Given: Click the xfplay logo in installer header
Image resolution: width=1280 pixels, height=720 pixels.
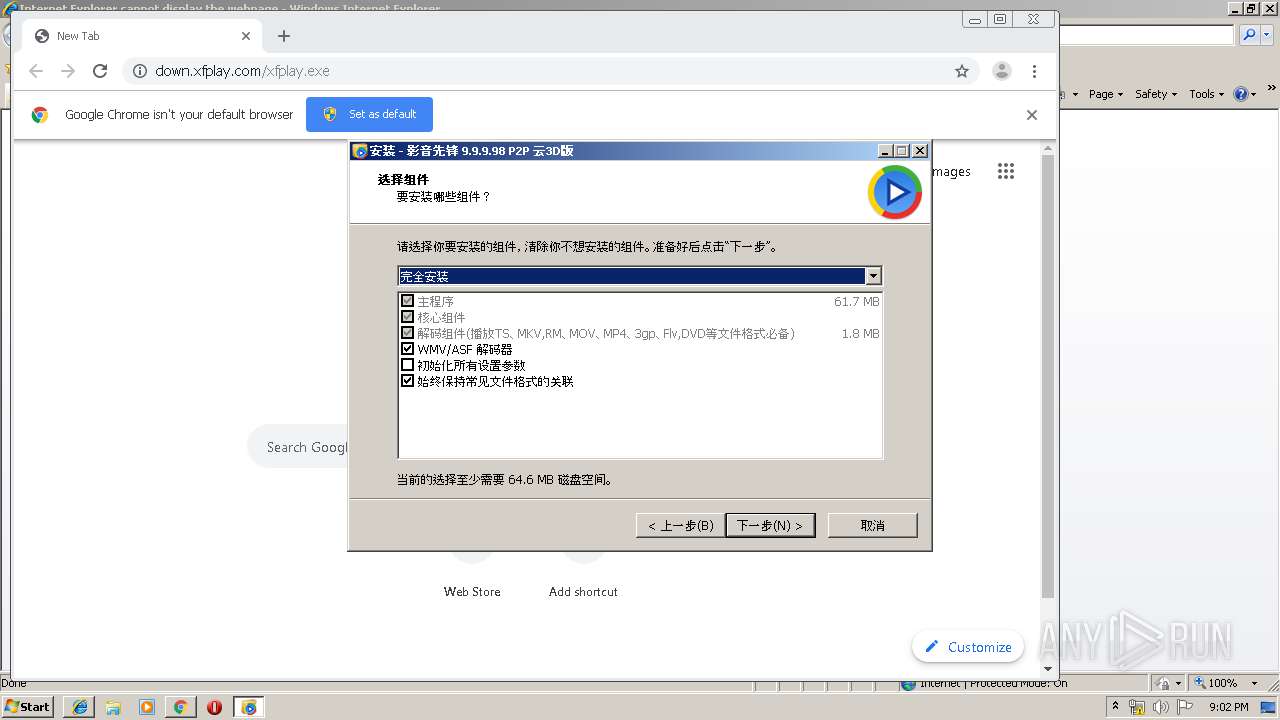Looking at the screenshot, I should coord(895,192).
